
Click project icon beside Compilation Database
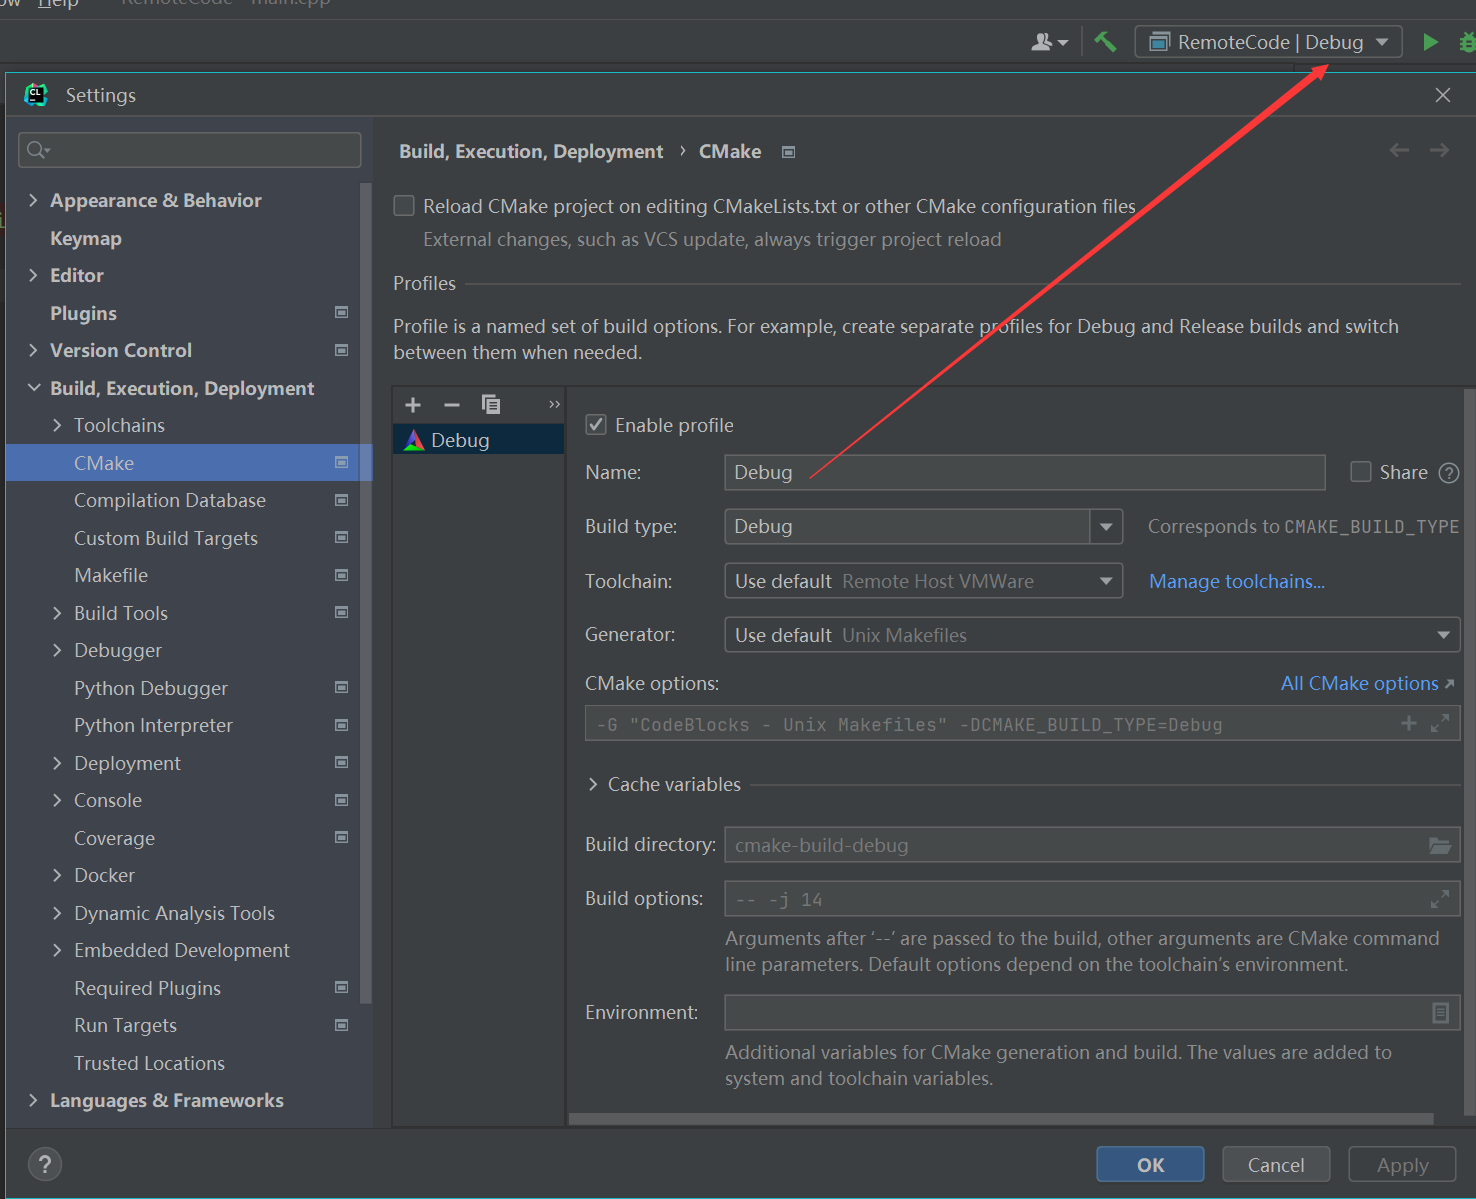341,500
